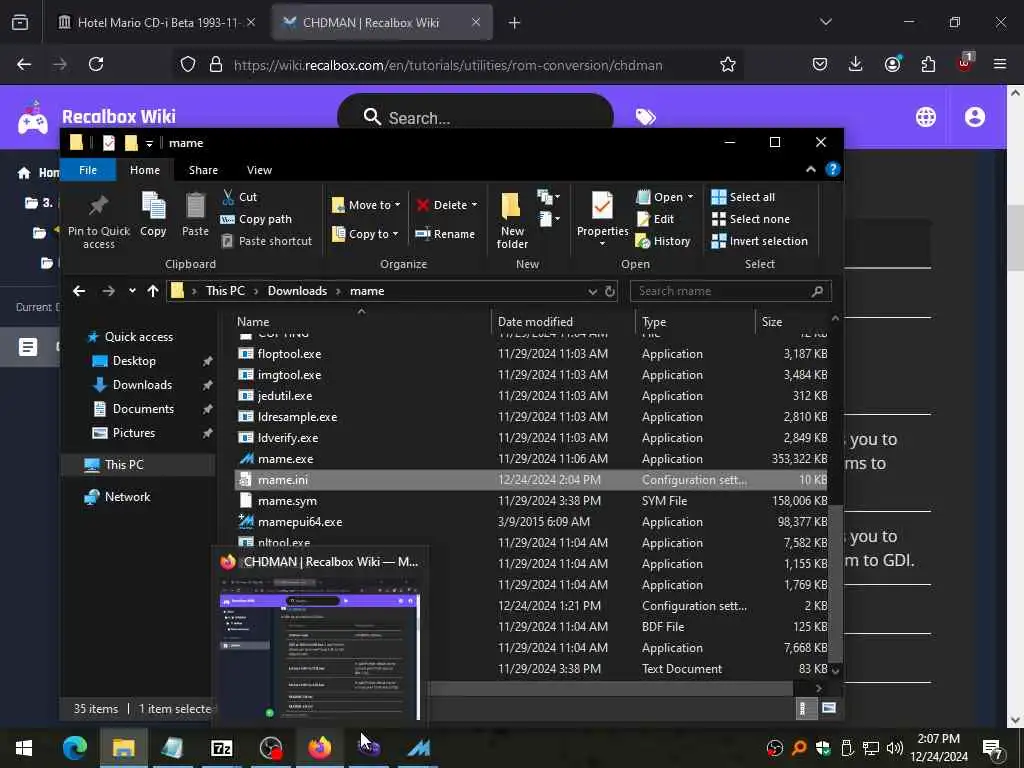Bookmark page with star icon
Viewport: 1024px width, 768px height.
tap(728, 65)
